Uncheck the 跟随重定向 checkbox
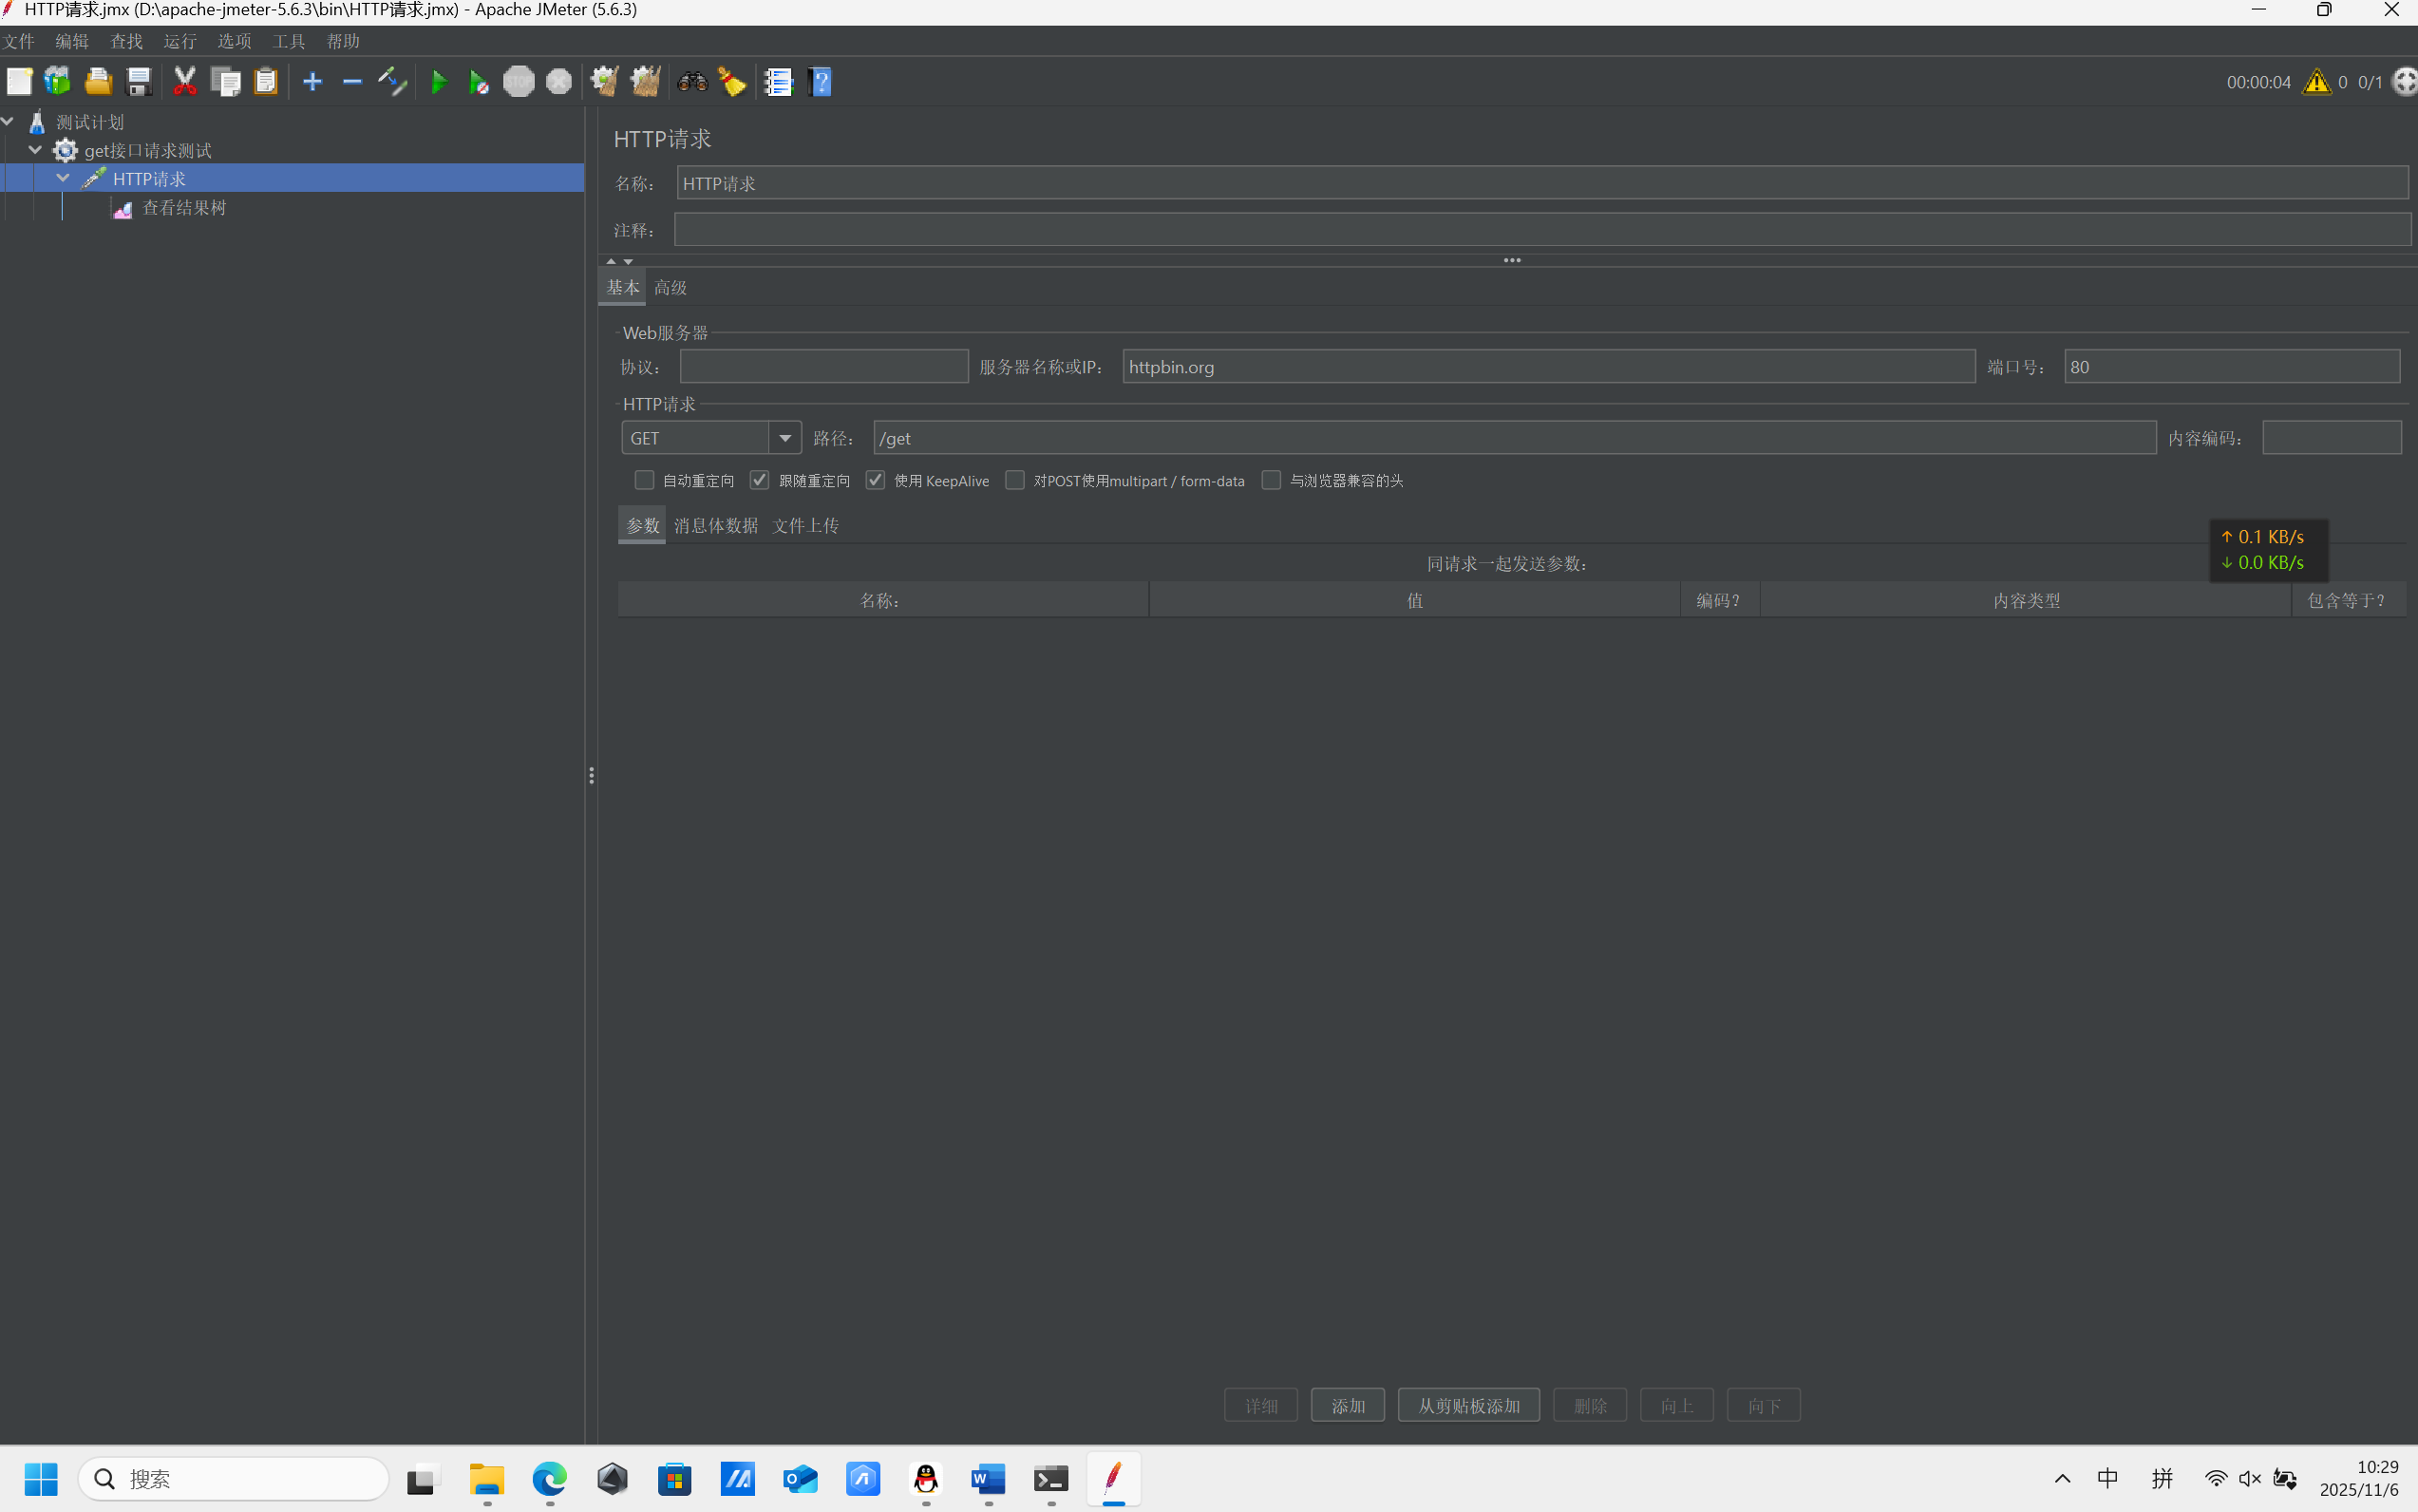Screen dimensions: 2418x1512 [x=760, y=481]
